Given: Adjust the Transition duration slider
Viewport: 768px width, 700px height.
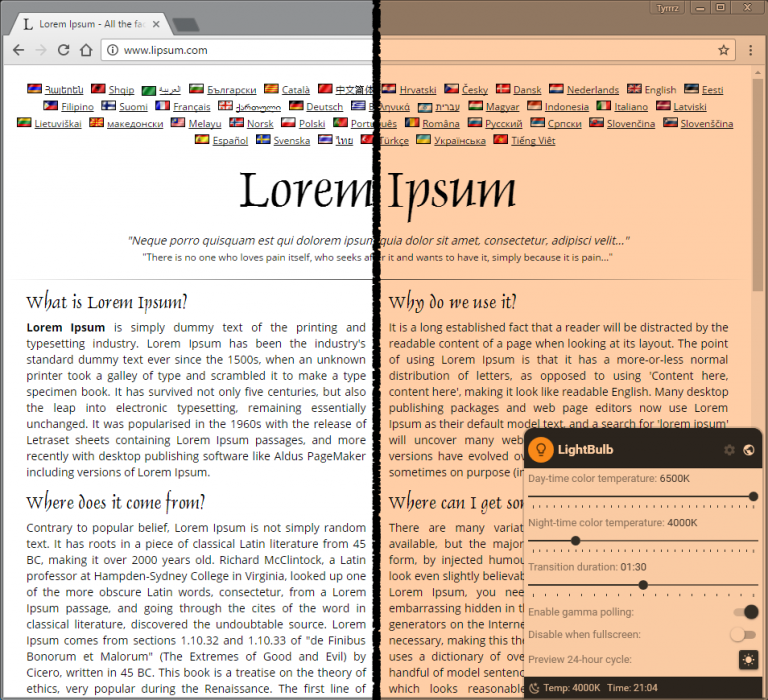Looking at the screenshot, I should pyautogui.click(x=643, y=585).
